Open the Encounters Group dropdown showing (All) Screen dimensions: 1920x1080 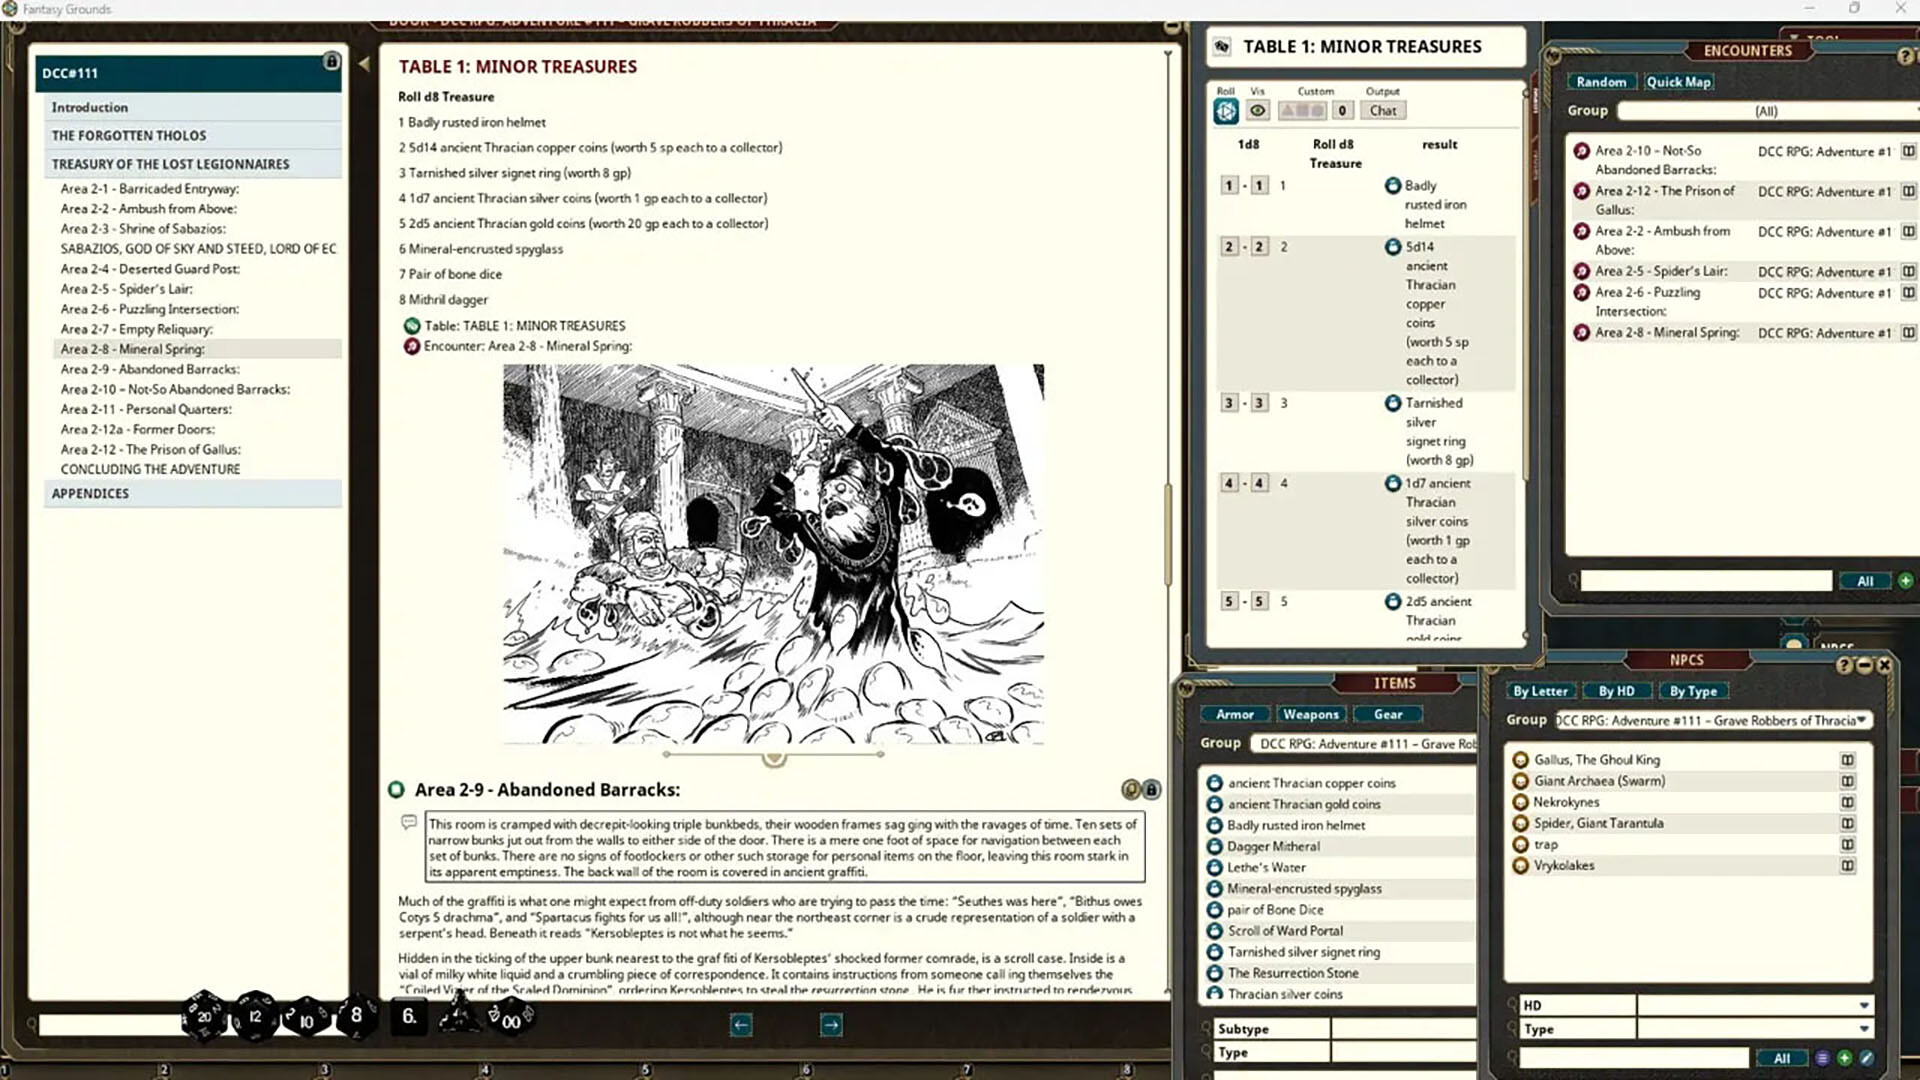coord(1767,111)
